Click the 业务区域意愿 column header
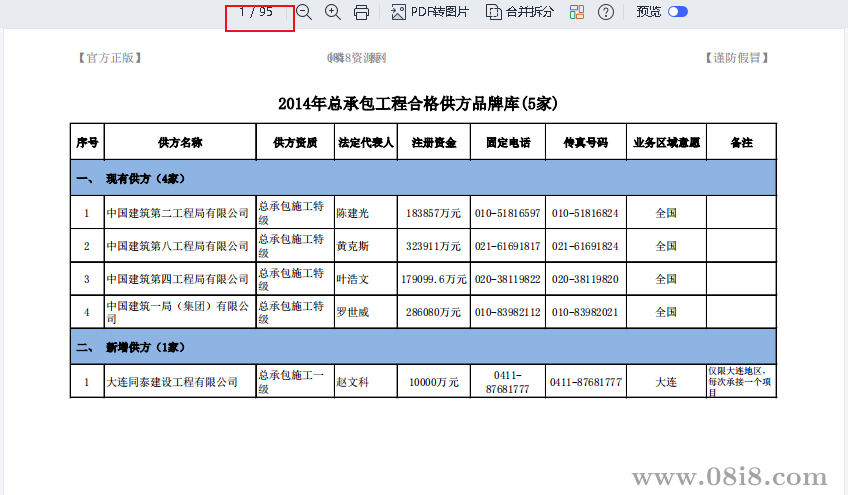Image resolution: width=848 pixels, height=495 pixels. pyautogui.click(x=666, y=142)
